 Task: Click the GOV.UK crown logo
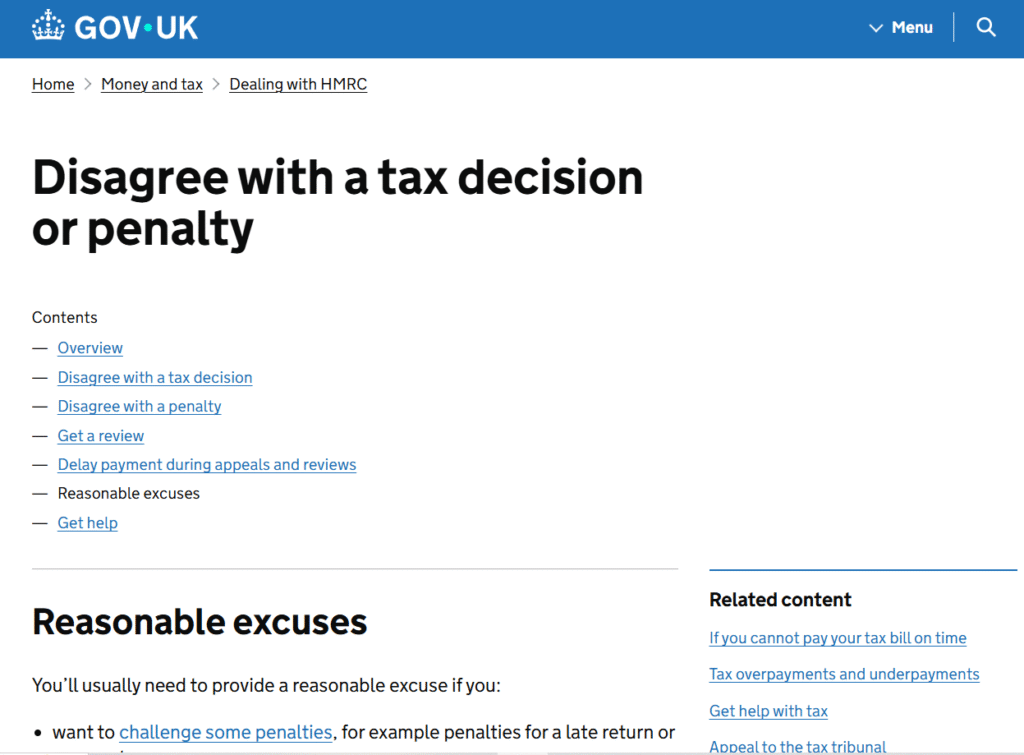(48, 26)
